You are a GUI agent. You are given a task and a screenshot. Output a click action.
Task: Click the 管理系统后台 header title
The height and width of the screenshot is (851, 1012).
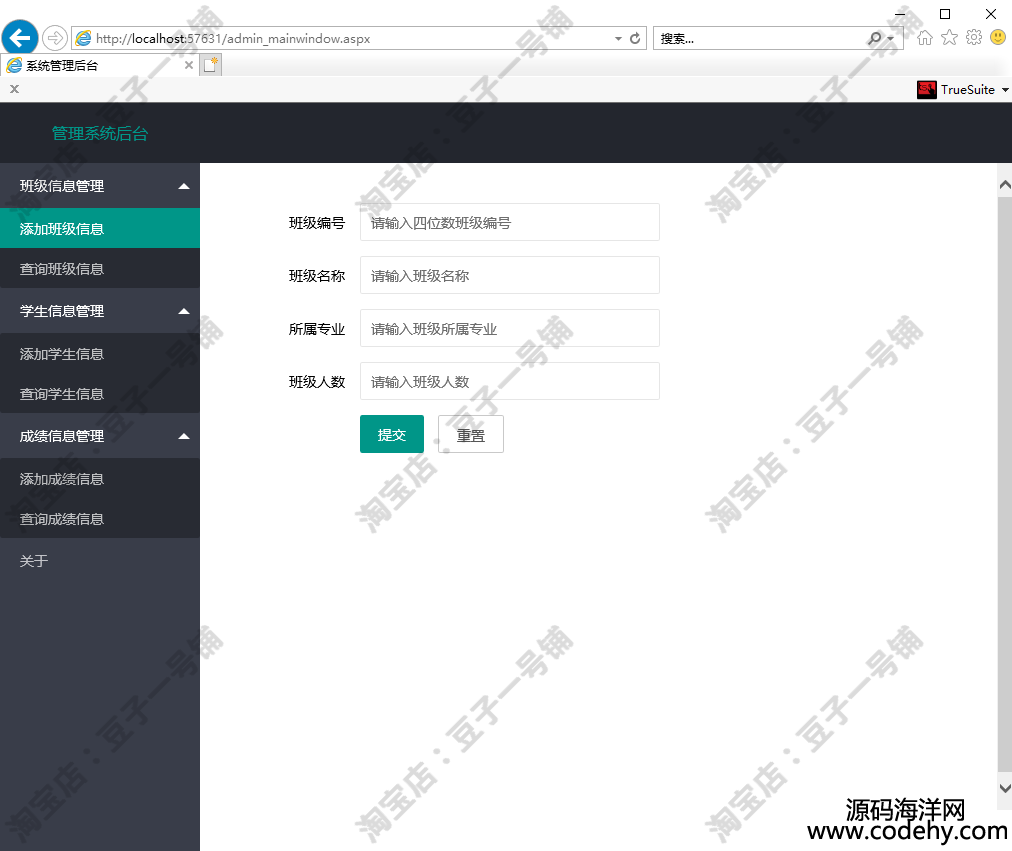point(100,134)
